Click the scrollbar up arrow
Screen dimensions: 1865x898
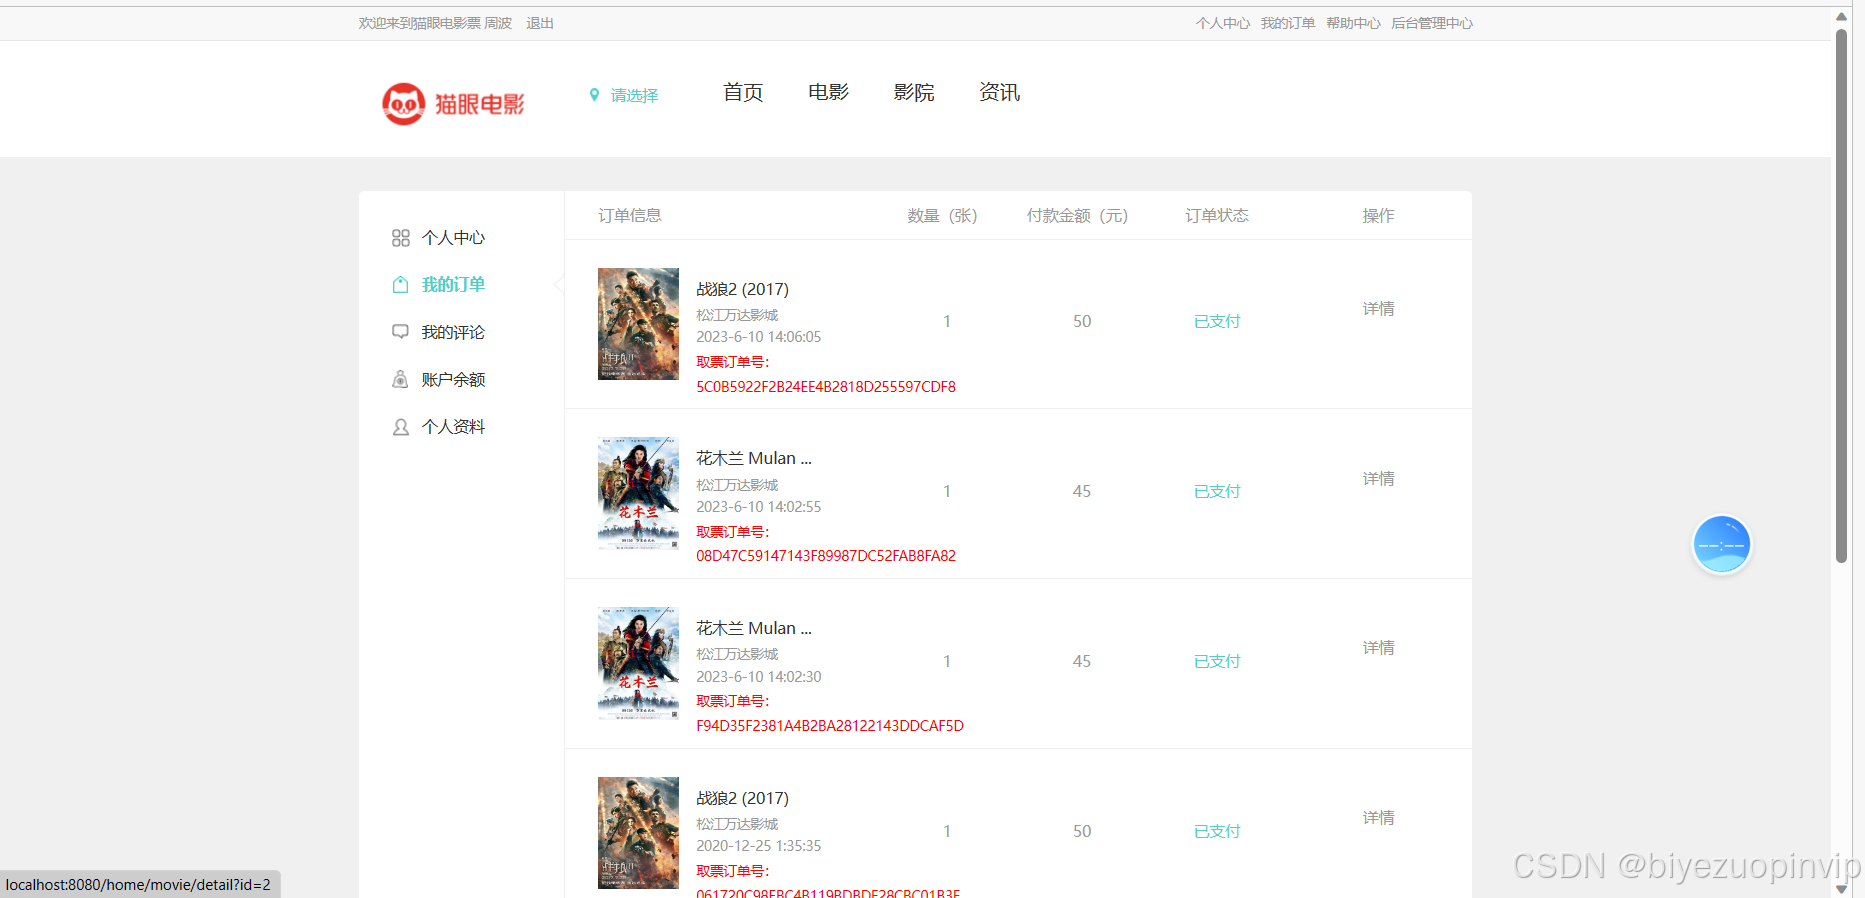(x=1841, y=16)
